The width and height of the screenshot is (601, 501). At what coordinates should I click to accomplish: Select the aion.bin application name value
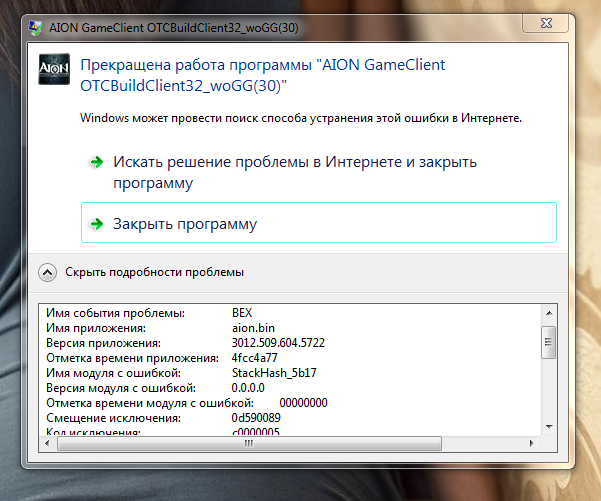(253, 328)
